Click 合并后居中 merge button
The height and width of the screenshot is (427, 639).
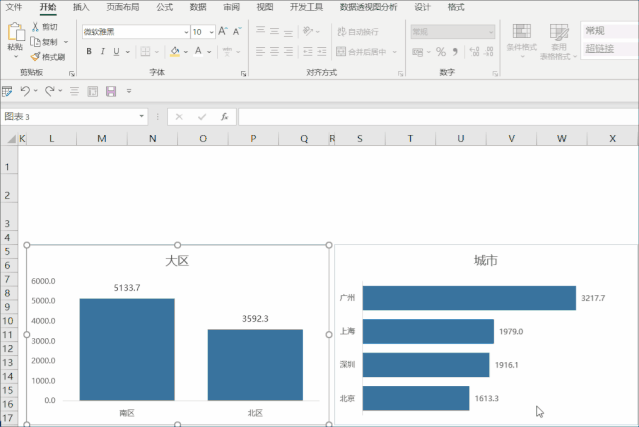coord(361,52)
